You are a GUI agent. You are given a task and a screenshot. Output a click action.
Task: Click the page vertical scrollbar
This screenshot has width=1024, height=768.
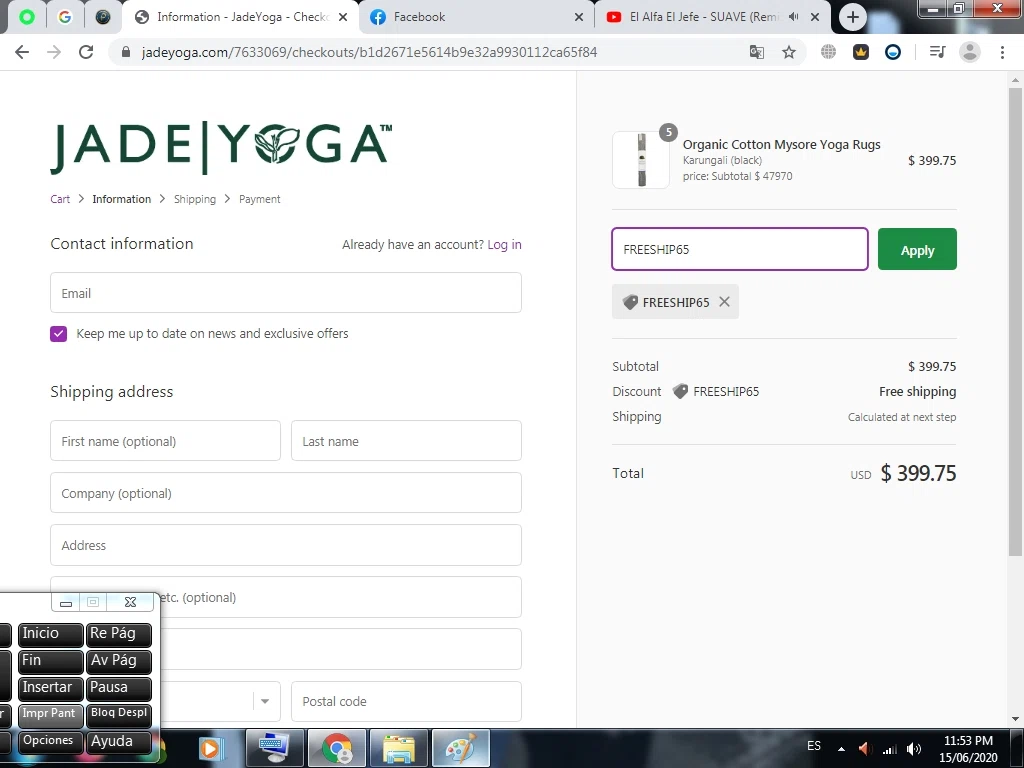point(1015,323)
